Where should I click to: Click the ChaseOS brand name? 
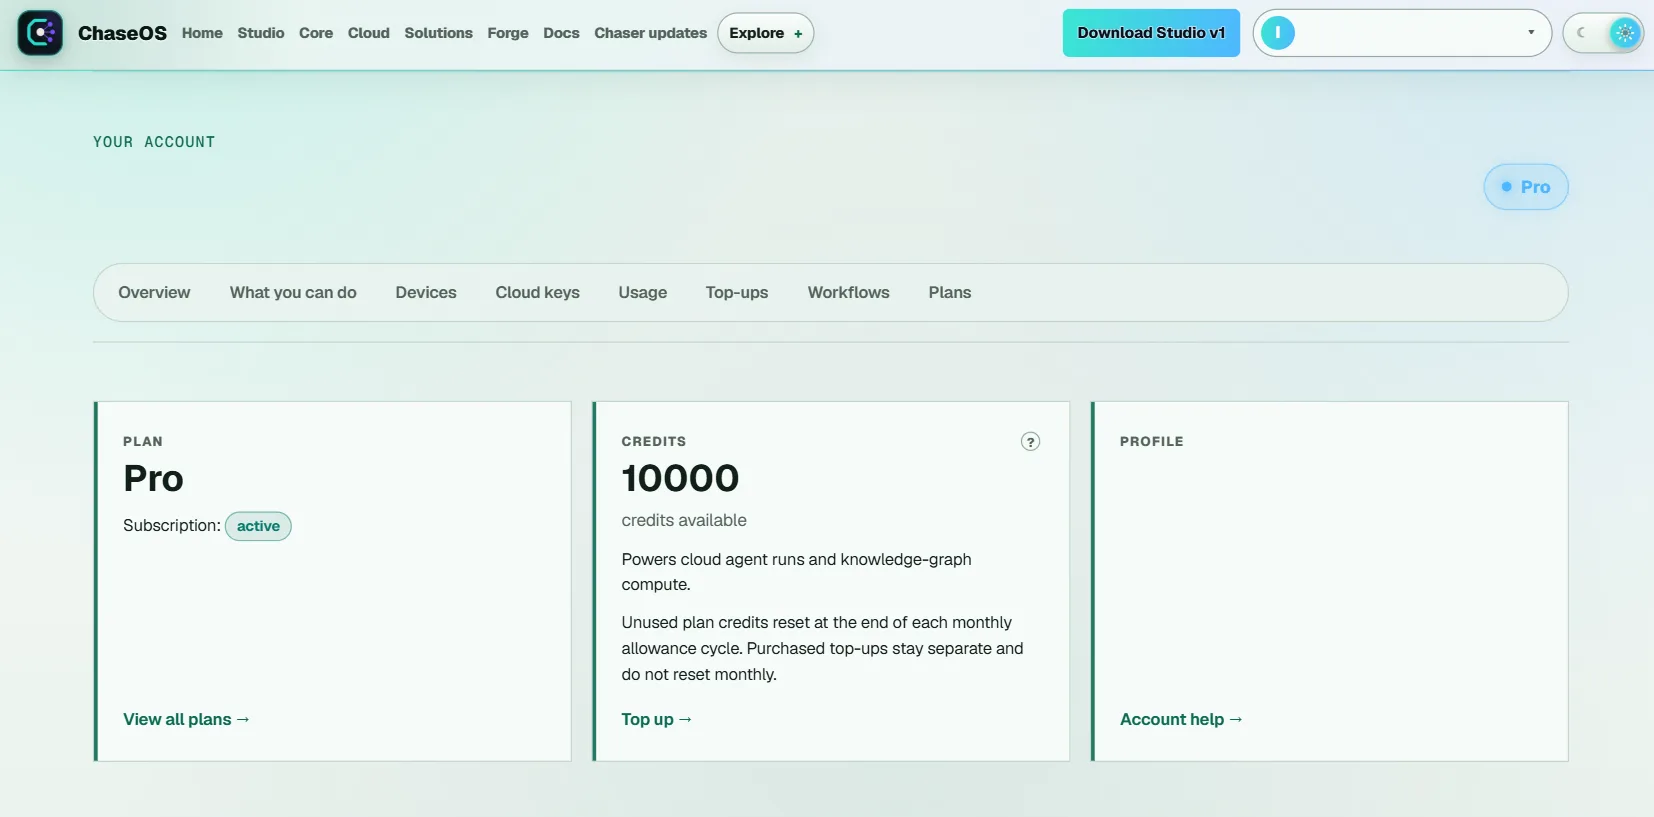122,33
